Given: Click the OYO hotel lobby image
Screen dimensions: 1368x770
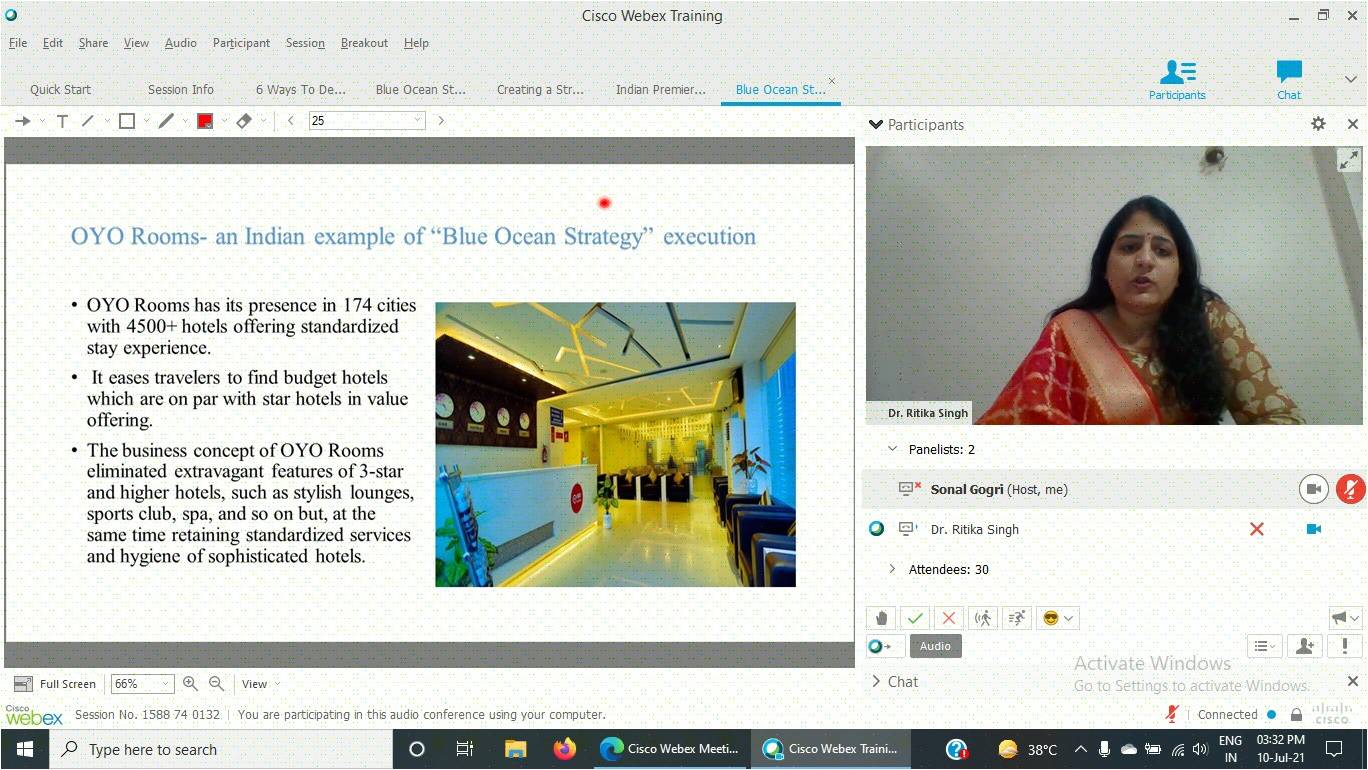Looking at the screenshot, I should [615, 444].
